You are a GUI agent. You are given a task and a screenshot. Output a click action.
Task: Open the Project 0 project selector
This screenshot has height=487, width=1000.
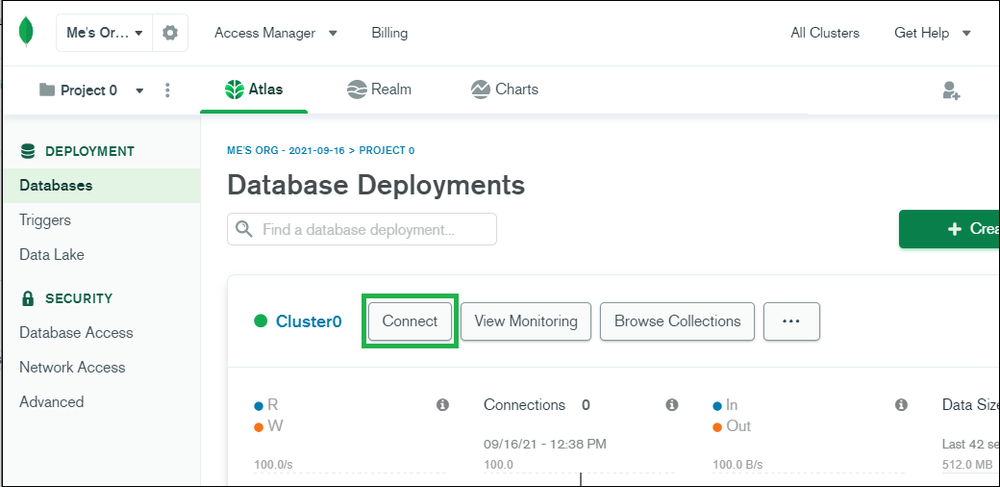click(92, 90)
